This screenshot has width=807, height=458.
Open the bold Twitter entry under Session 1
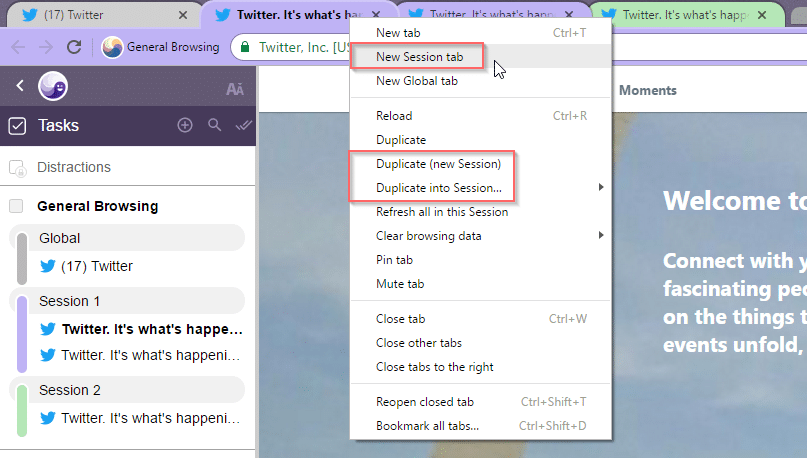point(141,329)
